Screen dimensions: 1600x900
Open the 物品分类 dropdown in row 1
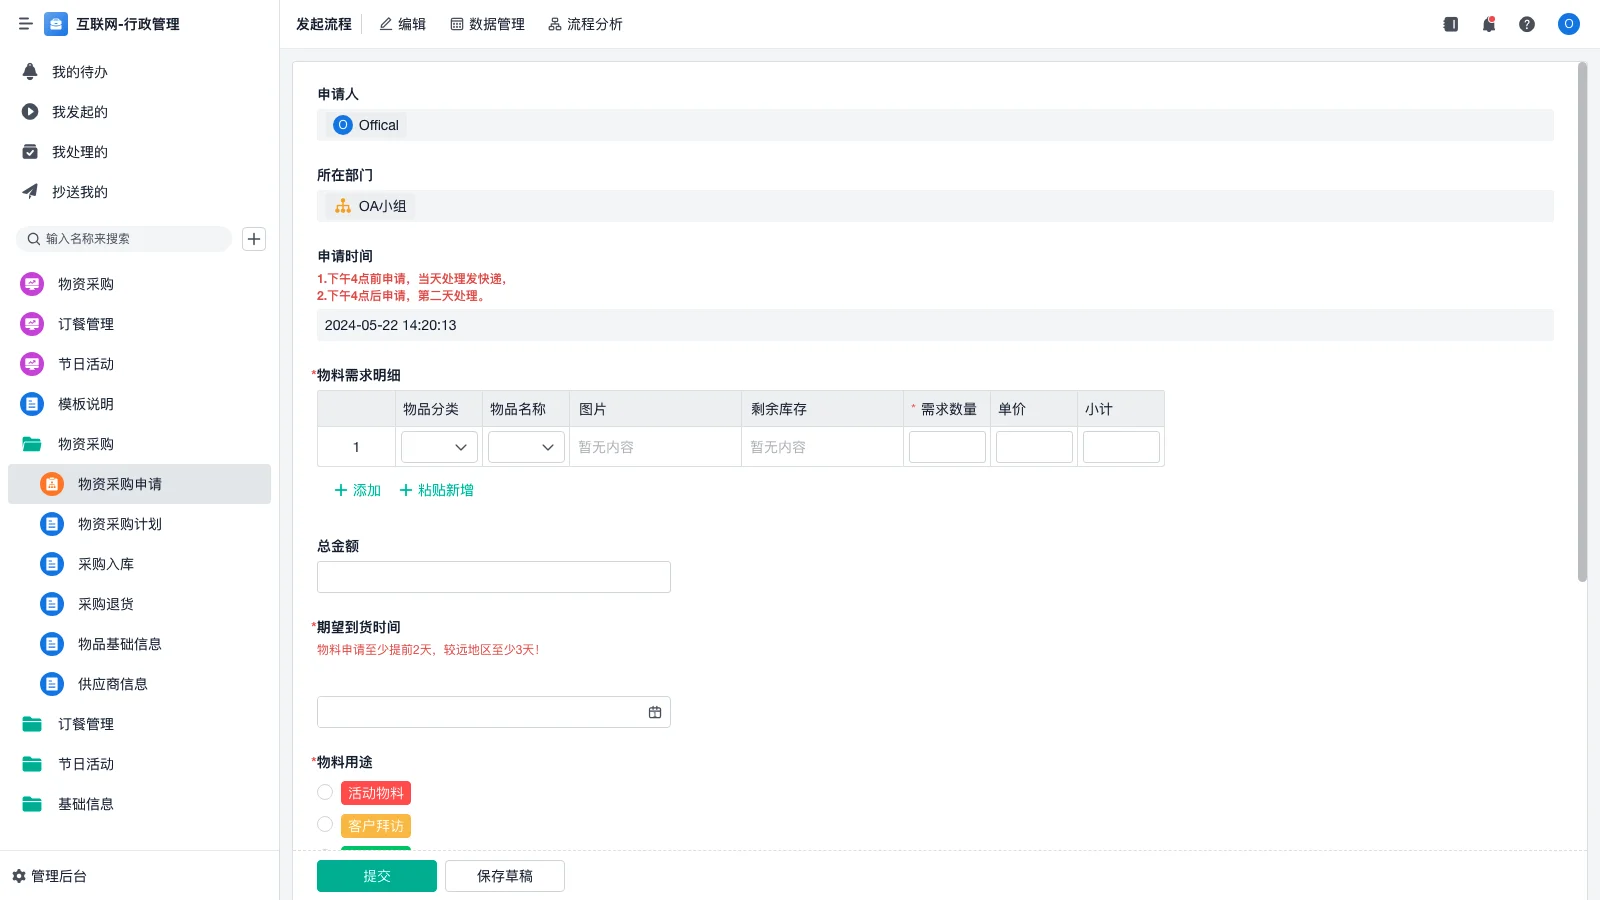(439, 447)
